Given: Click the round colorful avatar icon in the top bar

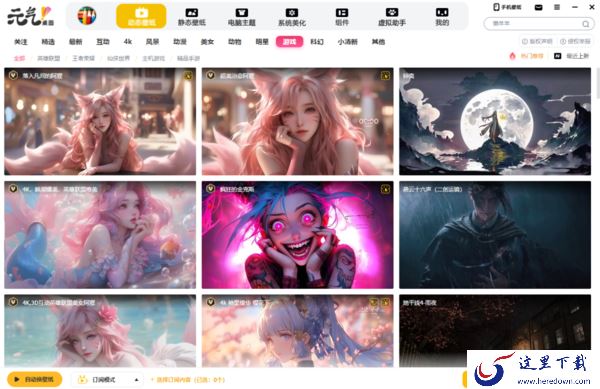Looking at the screenshot, I should point(87,16).
